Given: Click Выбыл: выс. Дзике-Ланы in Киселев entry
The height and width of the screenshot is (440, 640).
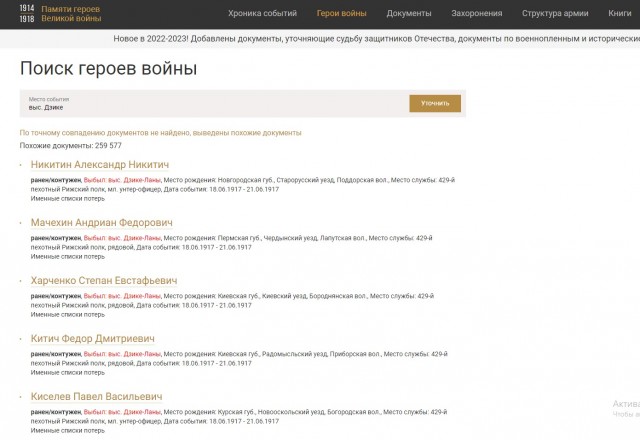Looking at the screenshot, I should point(122,412).
